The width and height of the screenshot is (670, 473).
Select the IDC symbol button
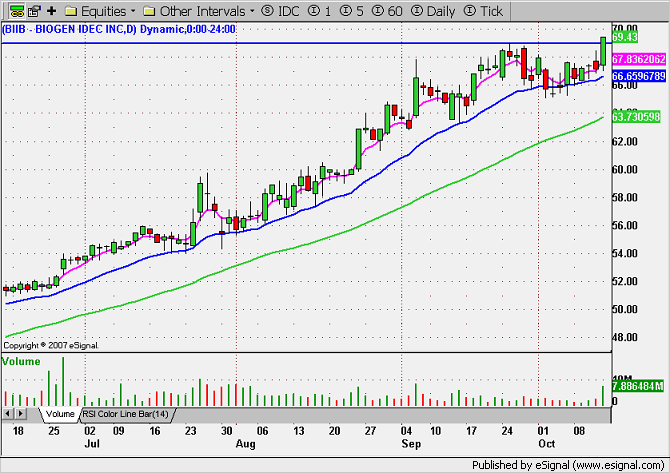[x=280, y=11]
